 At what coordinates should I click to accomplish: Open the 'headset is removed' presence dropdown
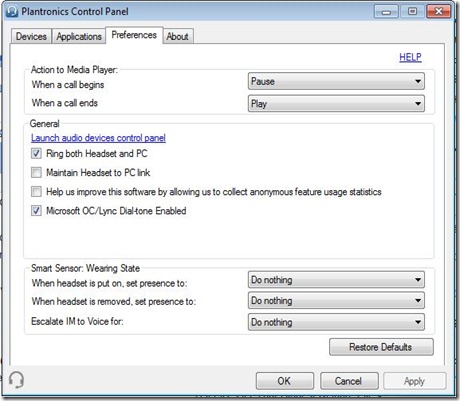[336, 301]
